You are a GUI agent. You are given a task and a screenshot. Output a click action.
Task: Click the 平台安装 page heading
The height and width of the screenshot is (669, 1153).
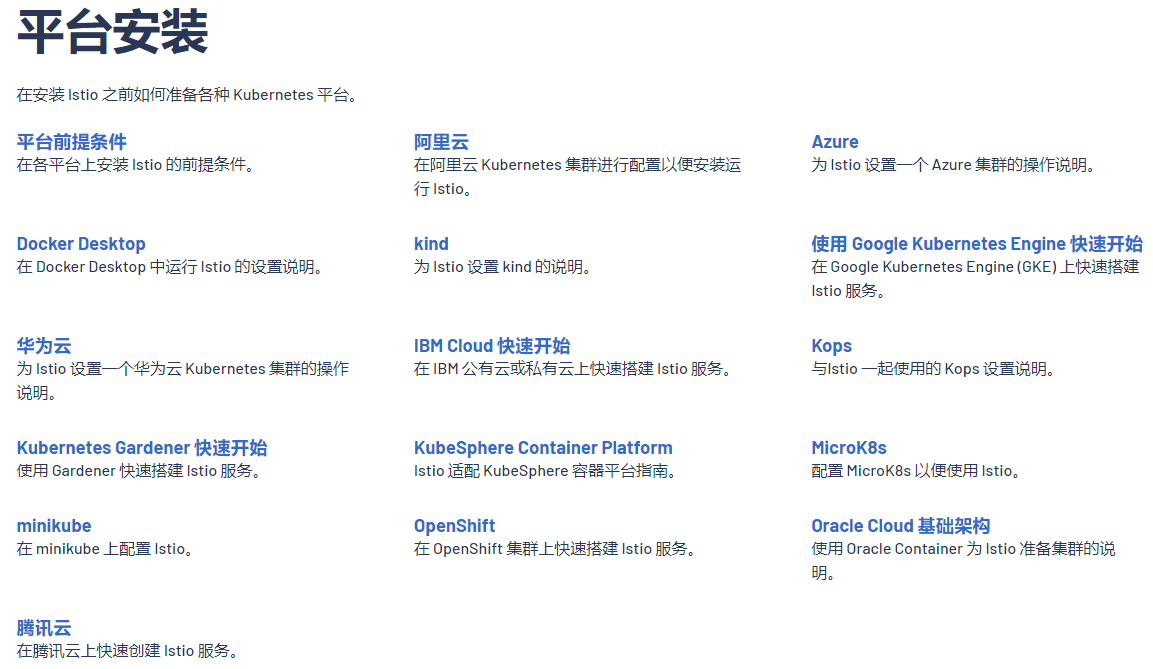112,33
